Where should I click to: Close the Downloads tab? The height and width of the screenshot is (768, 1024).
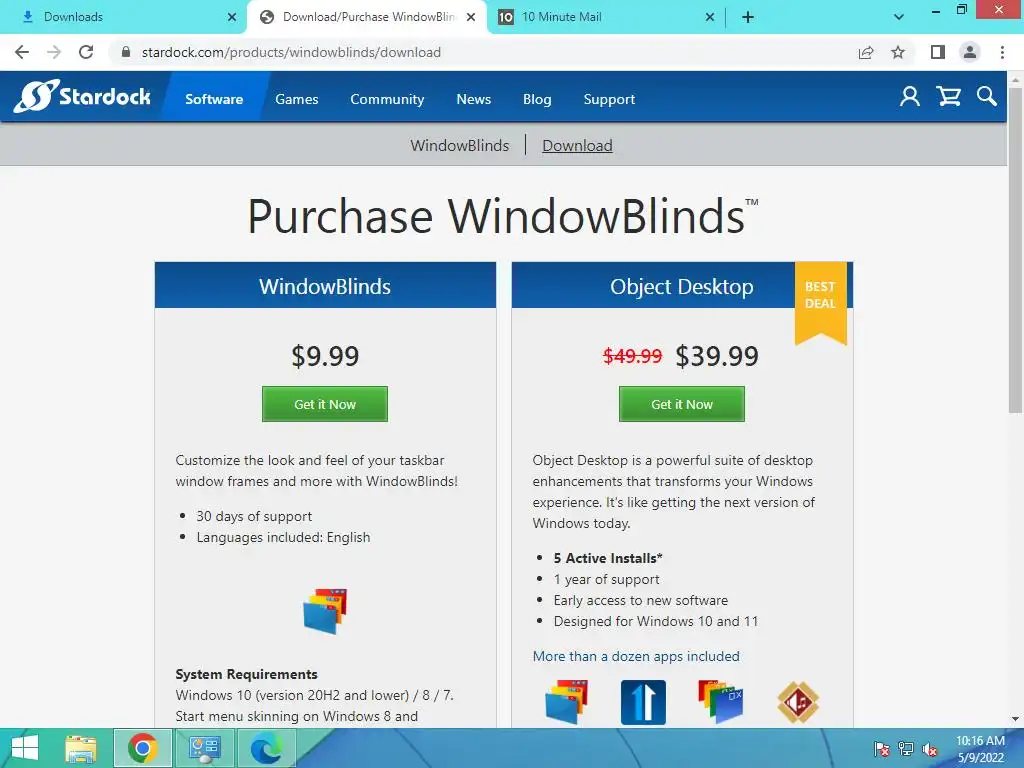pos(232,17)
